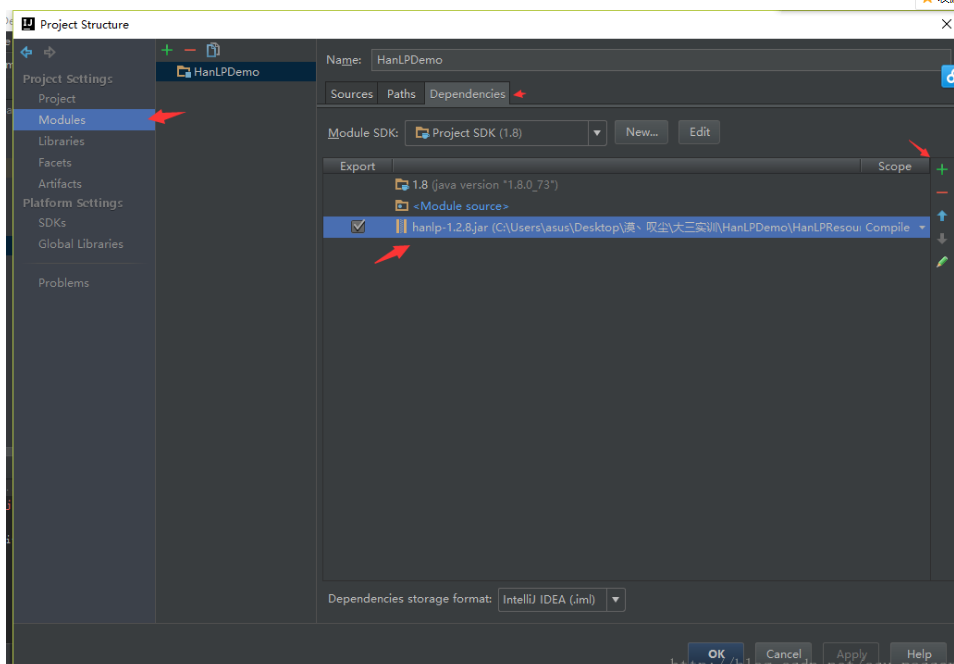The height and width of the screenshot is (664, 954).
Task: Toggle export checkbox for hanlp-1.2.8.jar
Action: (358, 227)
